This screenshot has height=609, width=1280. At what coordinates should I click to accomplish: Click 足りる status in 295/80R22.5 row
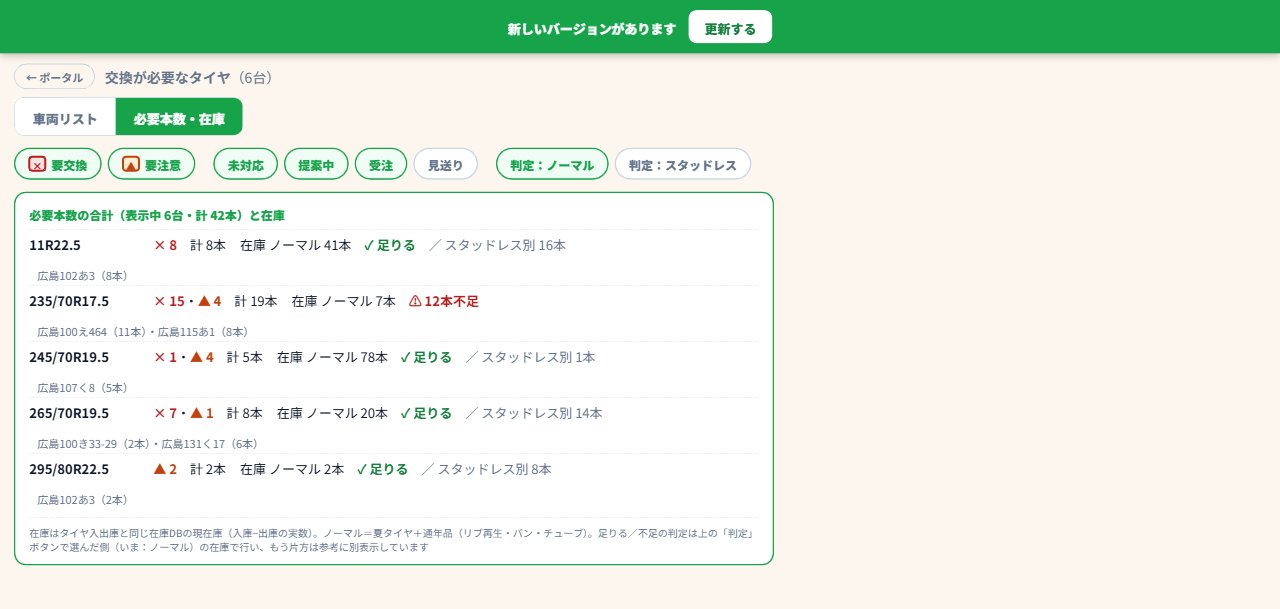point(382,469)
